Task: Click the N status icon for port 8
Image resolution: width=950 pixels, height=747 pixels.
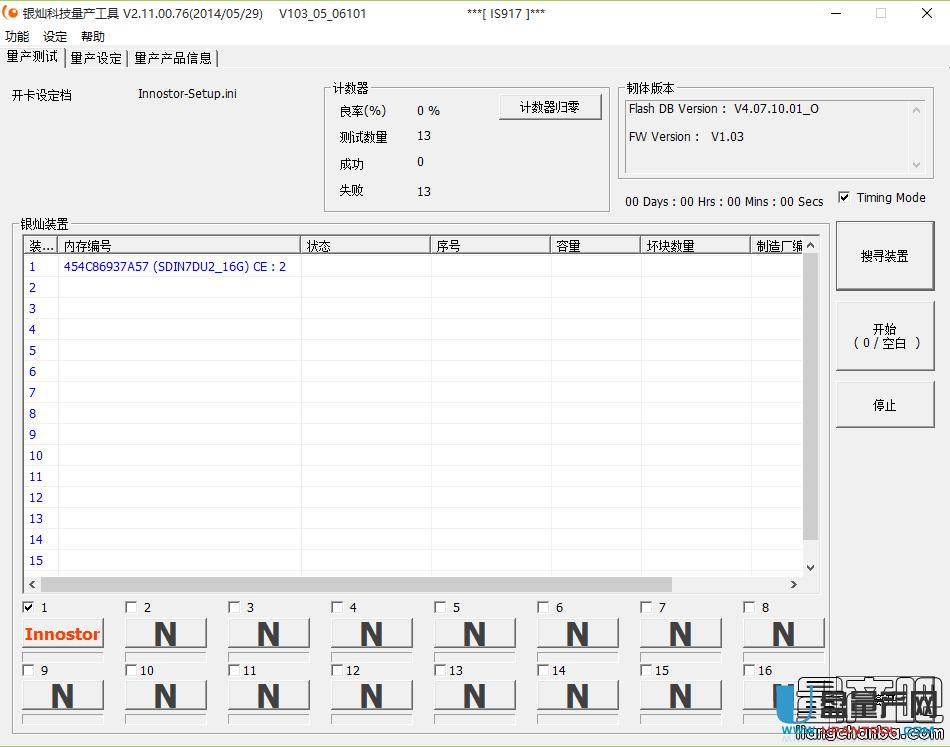Action: point(783,634)
